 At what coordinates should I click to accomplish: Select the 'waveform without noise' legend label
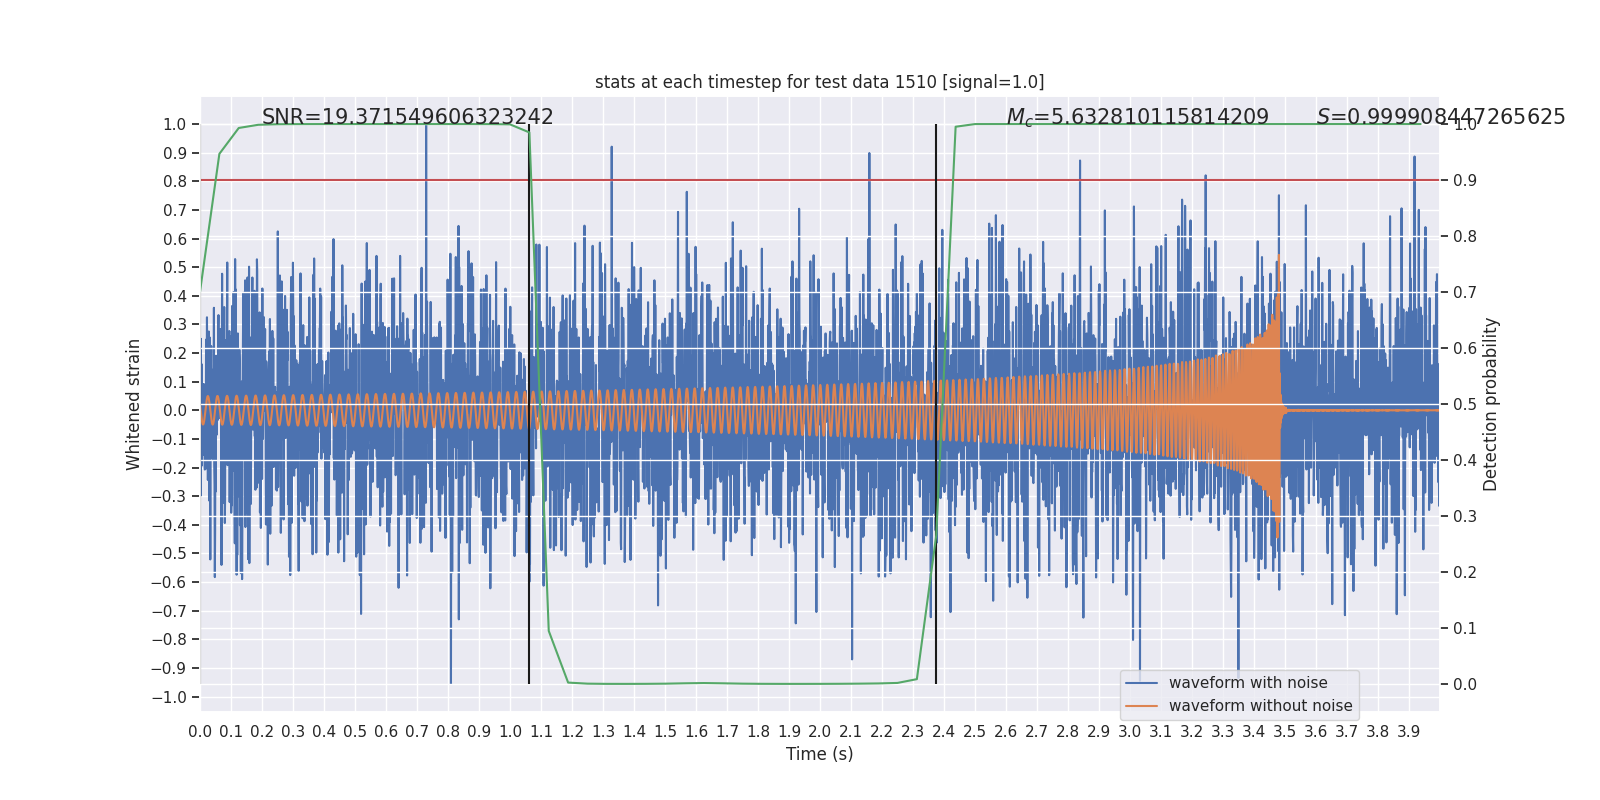(x=1260, y=706)
